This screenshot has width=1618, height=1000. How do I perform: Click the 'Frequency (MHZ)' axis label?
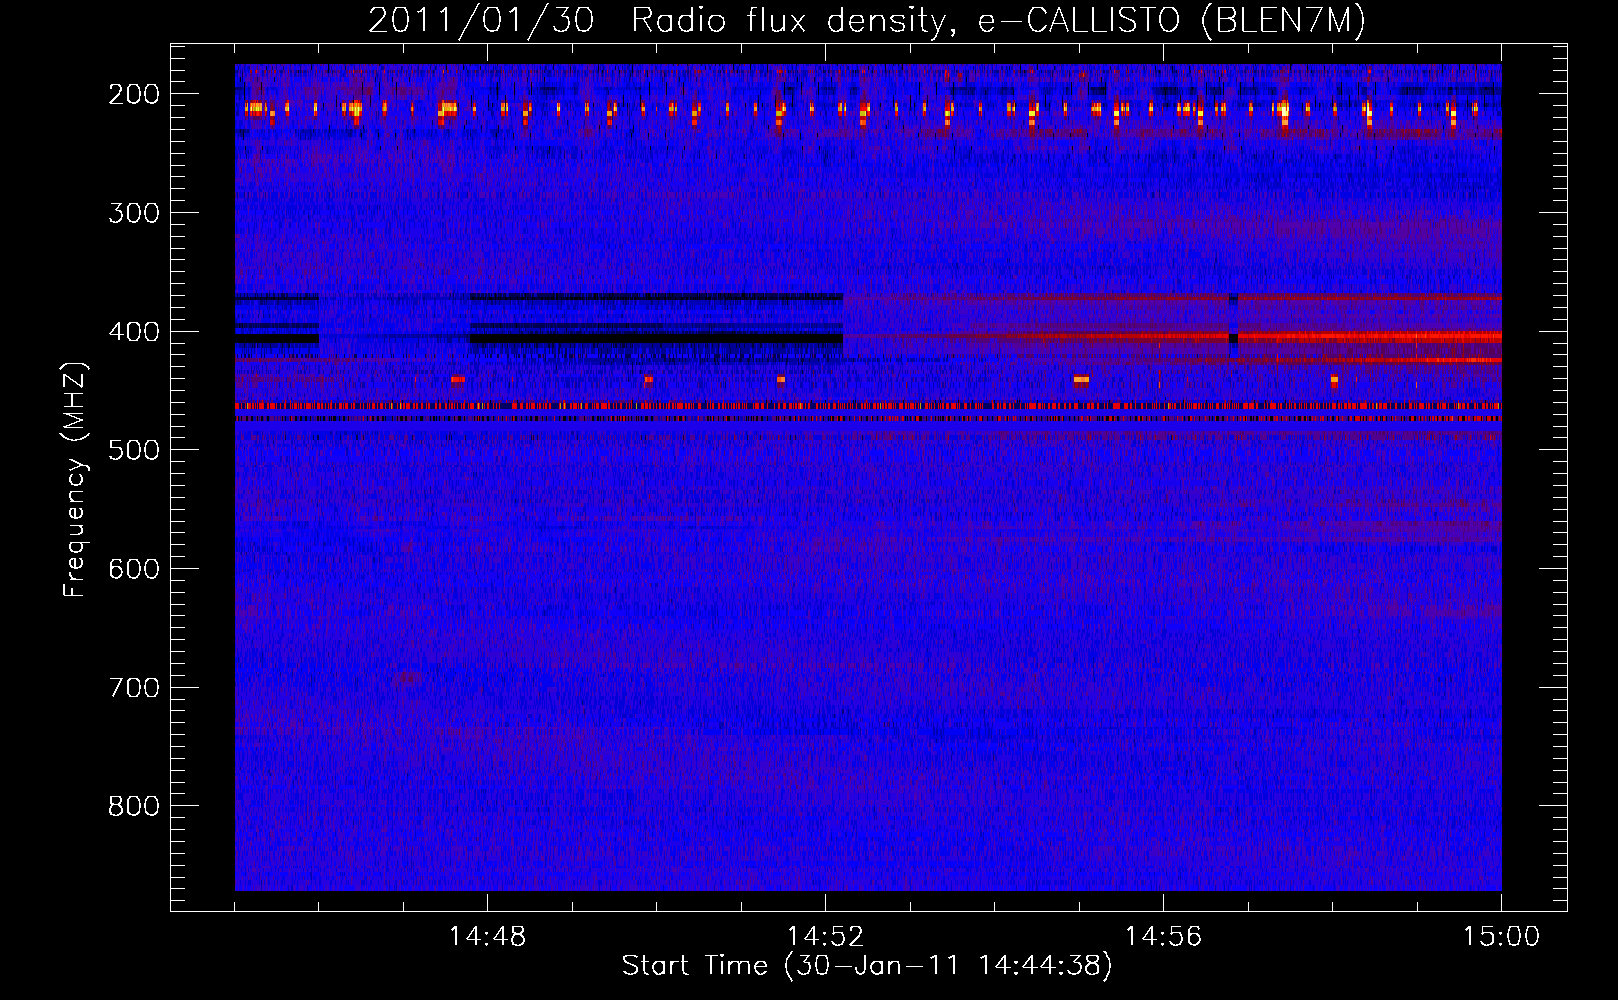pyautogui.click(x=75, y=479)
